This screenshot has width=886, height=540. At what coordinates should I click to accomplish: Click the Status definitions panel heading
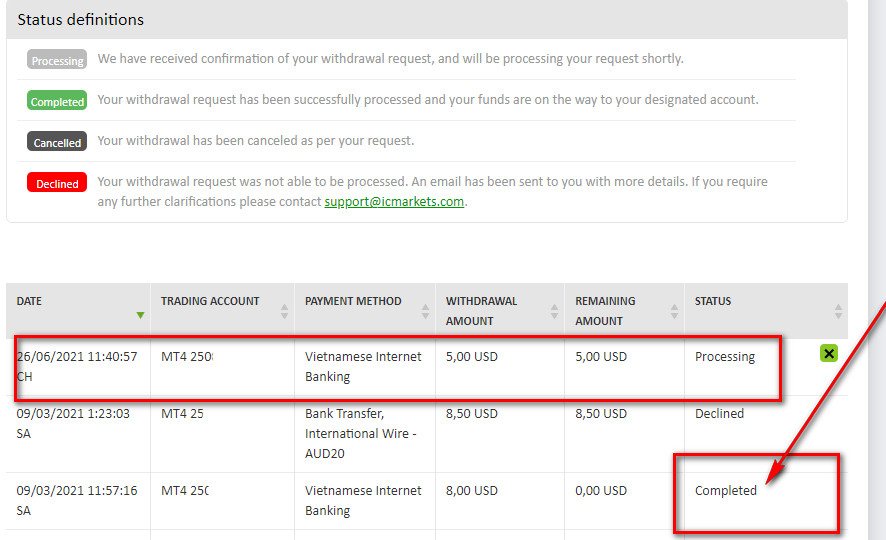(81, 20)
